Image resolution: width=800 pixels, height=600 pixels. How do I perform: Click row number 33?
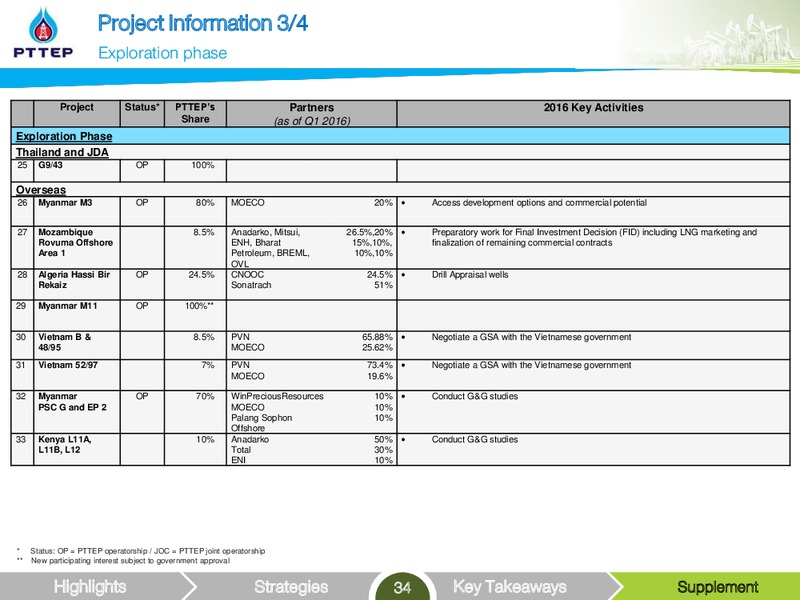pos(22,439)
